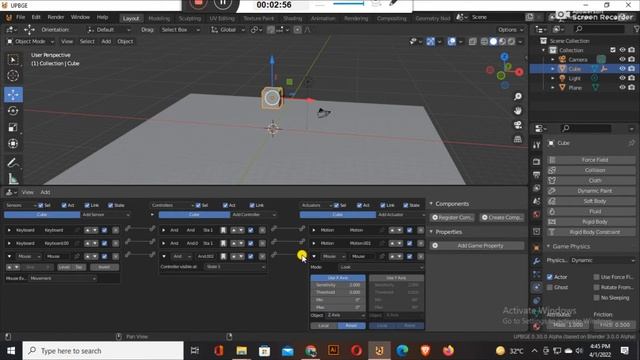This screenshot has width=640, height=360.
Task: Expand the Camera item in the outliner
Action: pos(553,60)
